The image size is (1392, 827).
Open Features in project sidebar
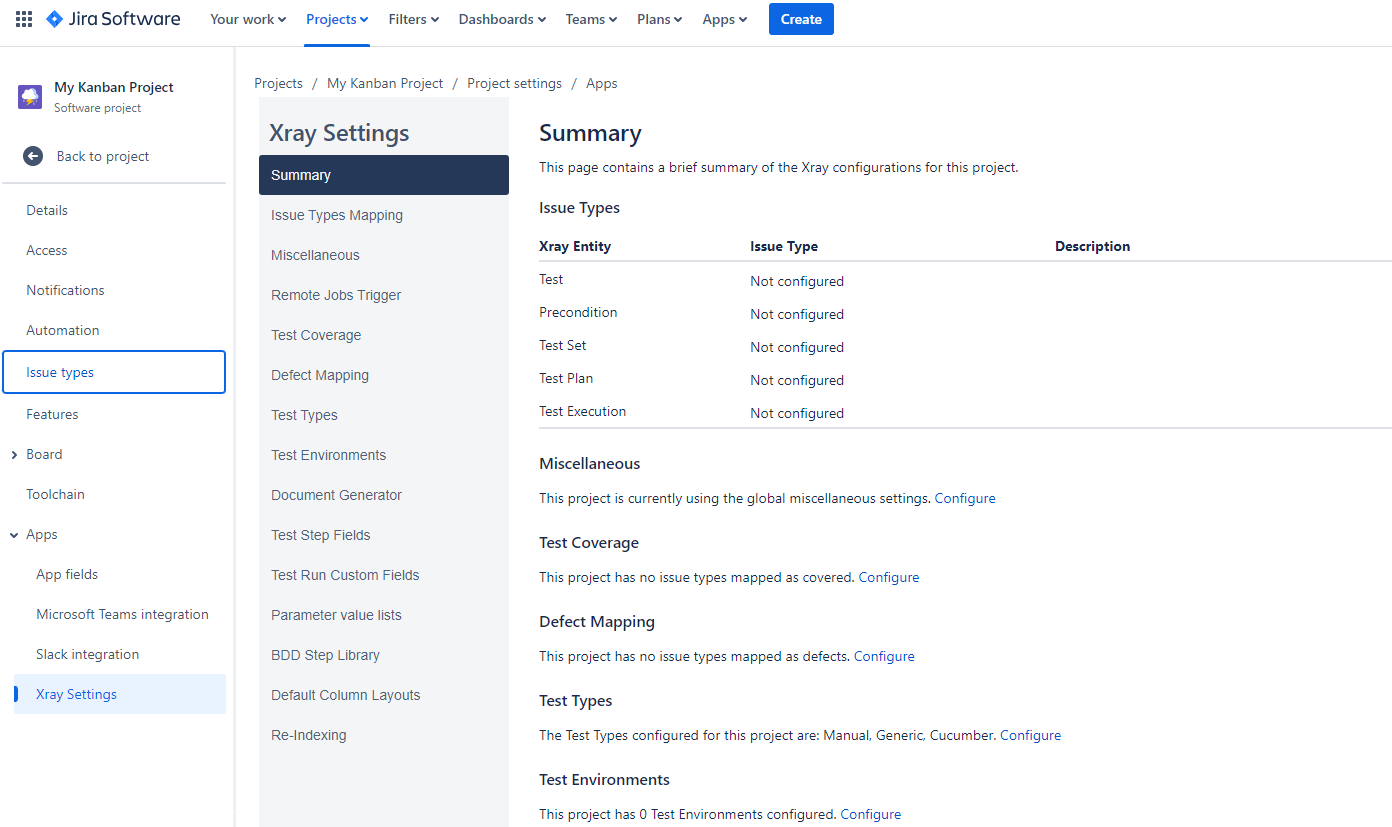114,414
